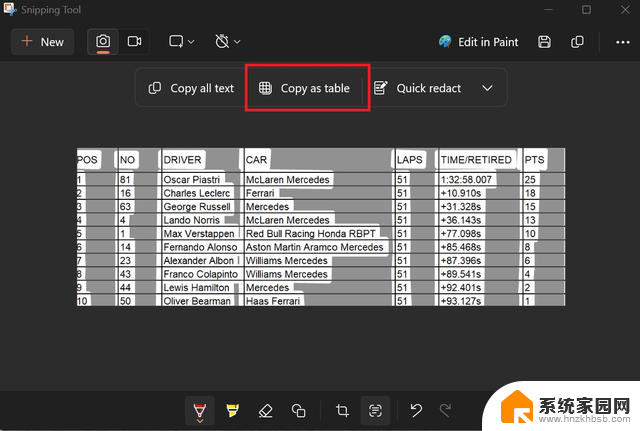This screenshot has height=431, width=640.
Task: Select the text Alexander Albon
Action: click(198, 260)
